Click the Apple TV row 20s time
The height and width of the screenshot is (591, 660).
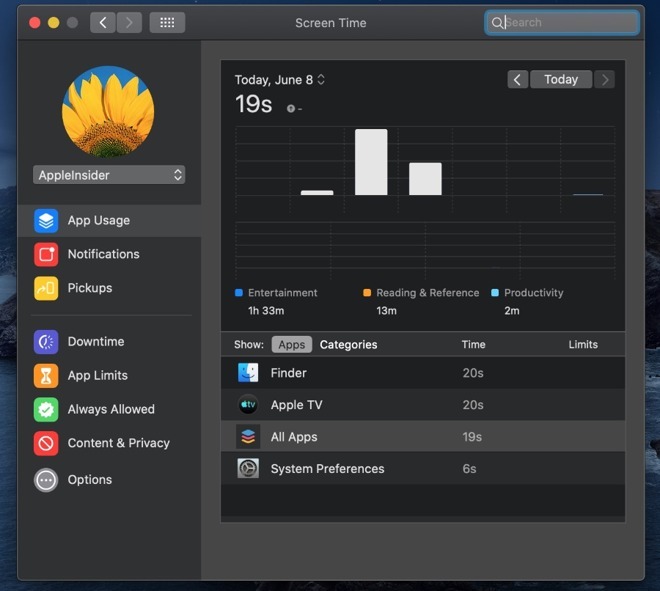pos(473,405)
